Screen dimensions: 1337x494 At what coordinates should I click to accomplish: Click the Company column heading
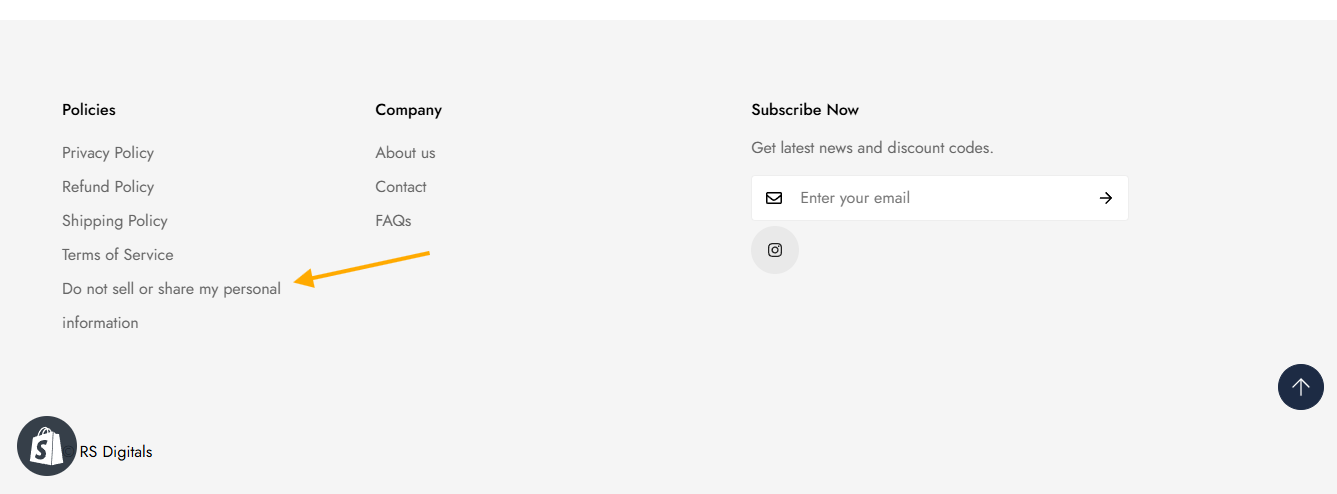click(x=408, y=110)
